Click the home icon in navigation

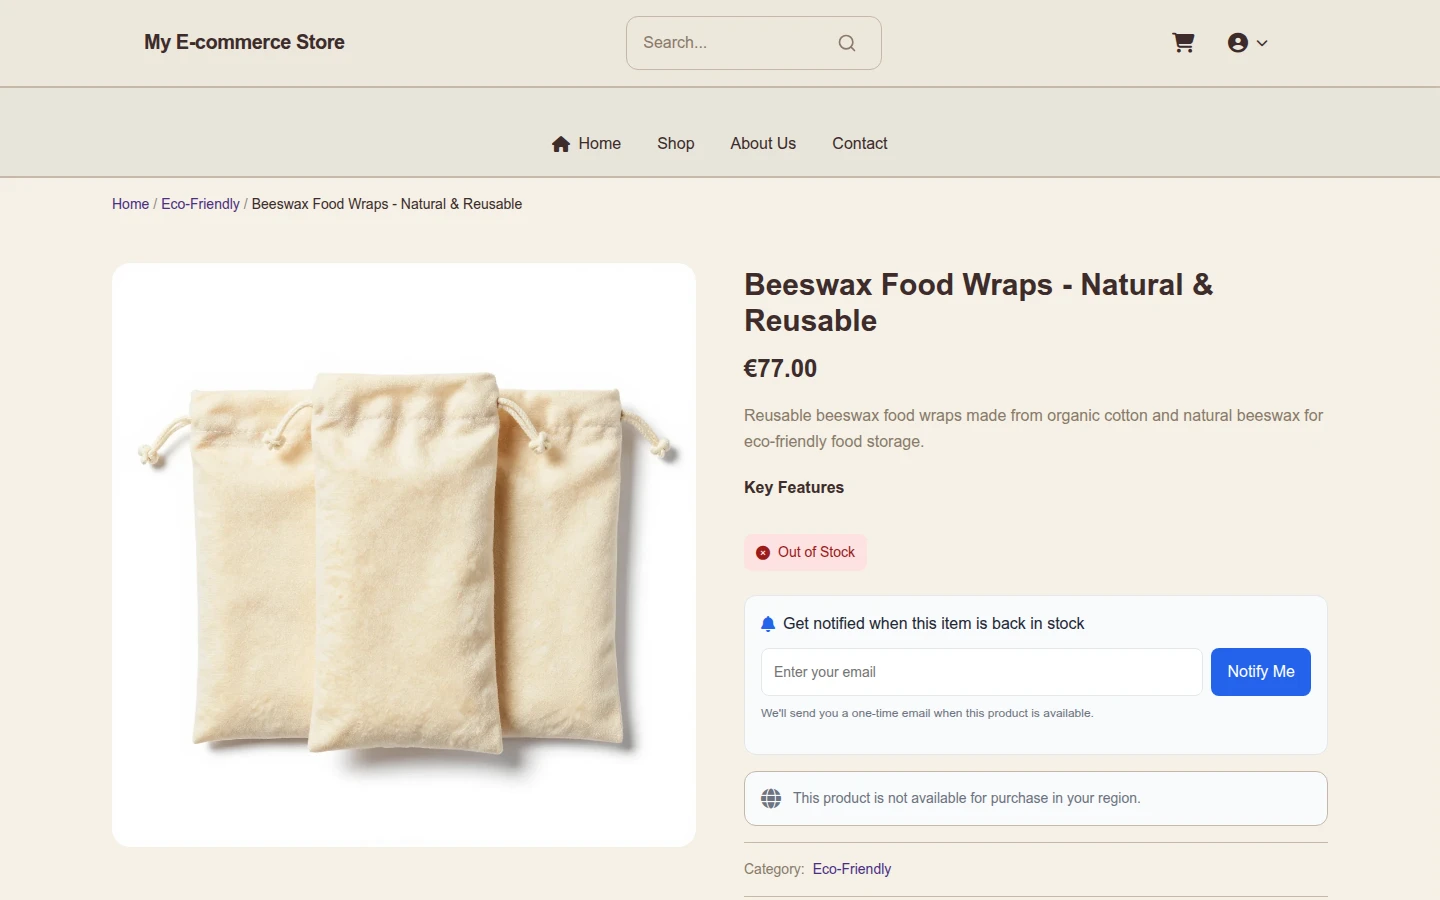tap(561, 144)
